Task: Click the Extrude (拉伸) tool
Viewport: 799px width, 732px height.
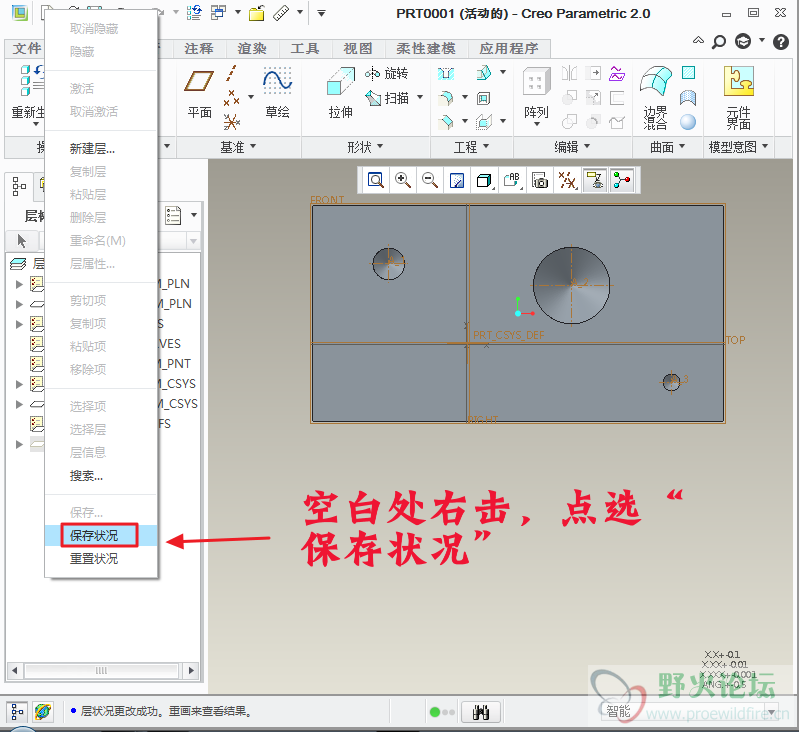Action: (x=340, y=95)
